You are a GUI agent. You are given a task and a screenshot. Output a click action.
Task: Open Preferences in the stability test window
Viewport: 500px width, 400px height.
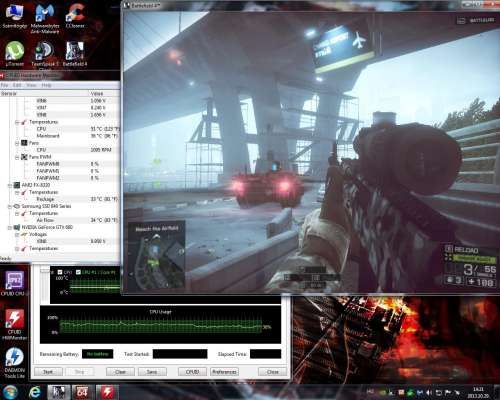pos(224,372)
